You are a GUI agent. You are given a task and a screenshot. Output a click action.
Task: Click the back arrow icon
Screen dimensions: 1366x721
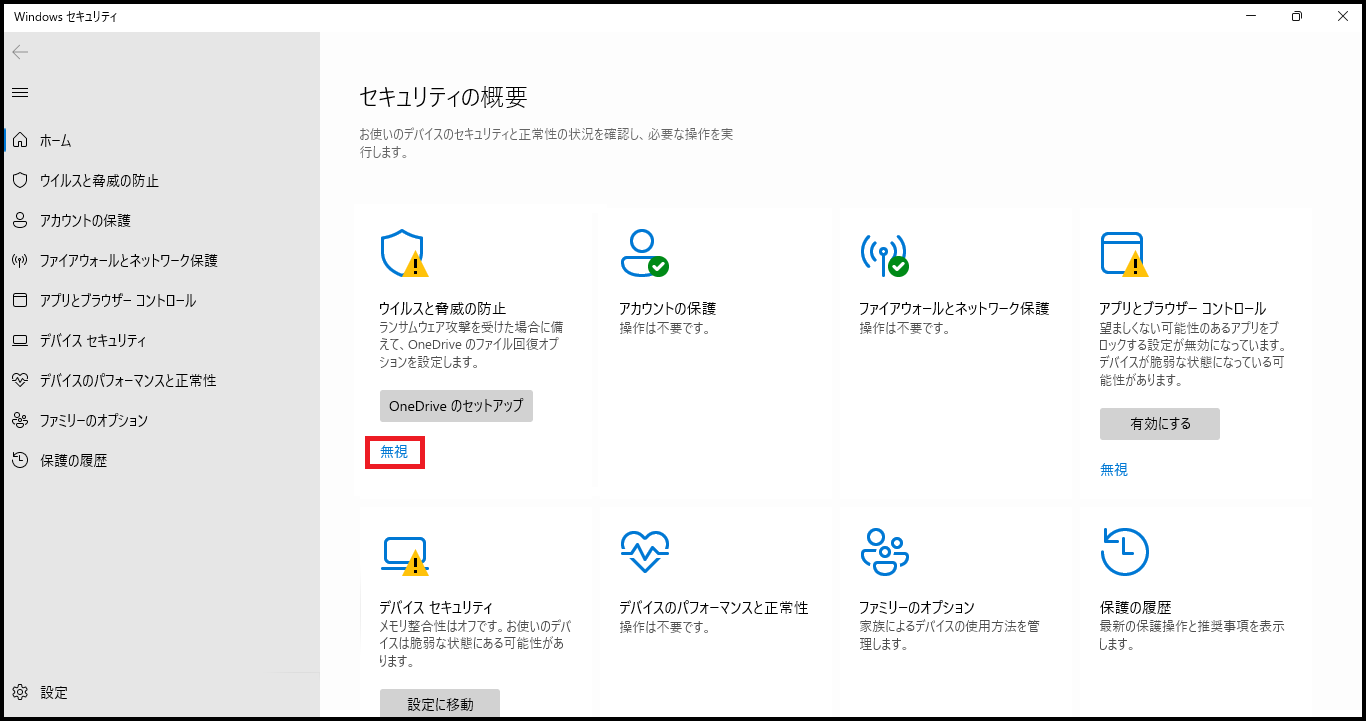click(x=20, y=52)
